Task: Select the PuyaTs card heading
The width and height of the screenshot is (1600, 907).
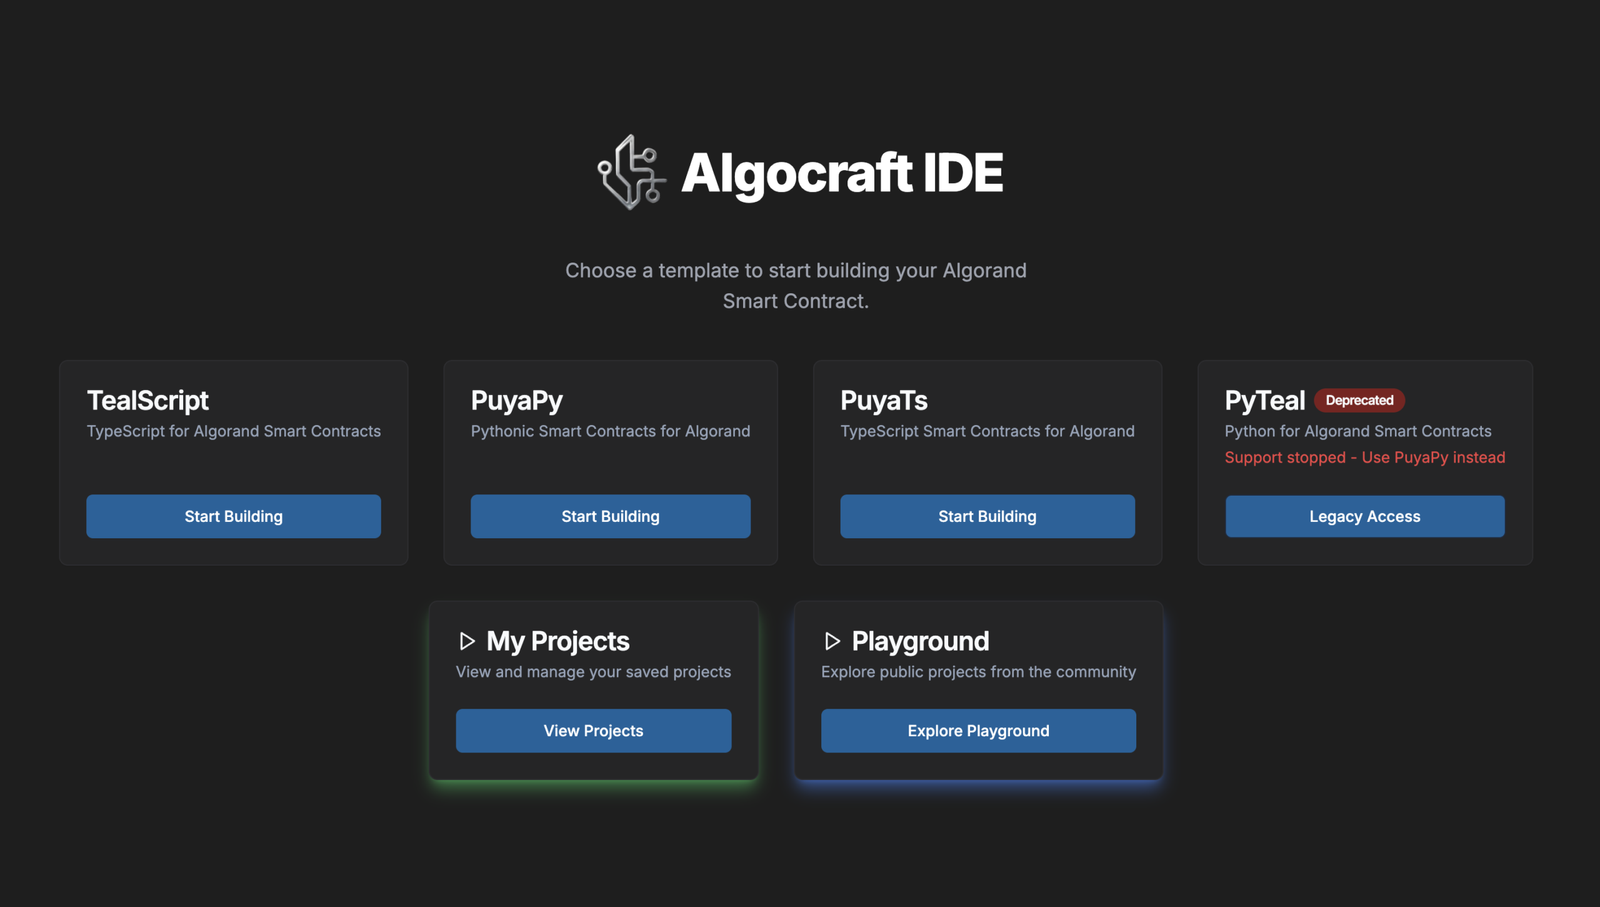Action: (884, 400)
